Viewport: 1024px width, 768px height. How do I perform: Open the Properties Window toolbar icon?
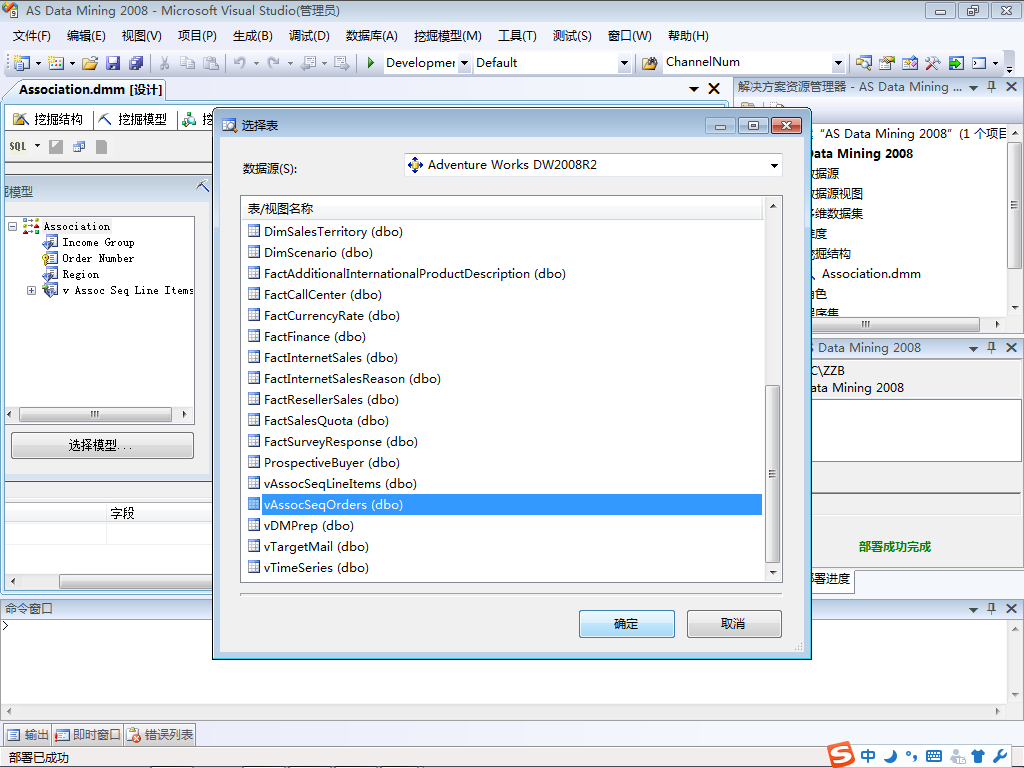click(886, 63)
